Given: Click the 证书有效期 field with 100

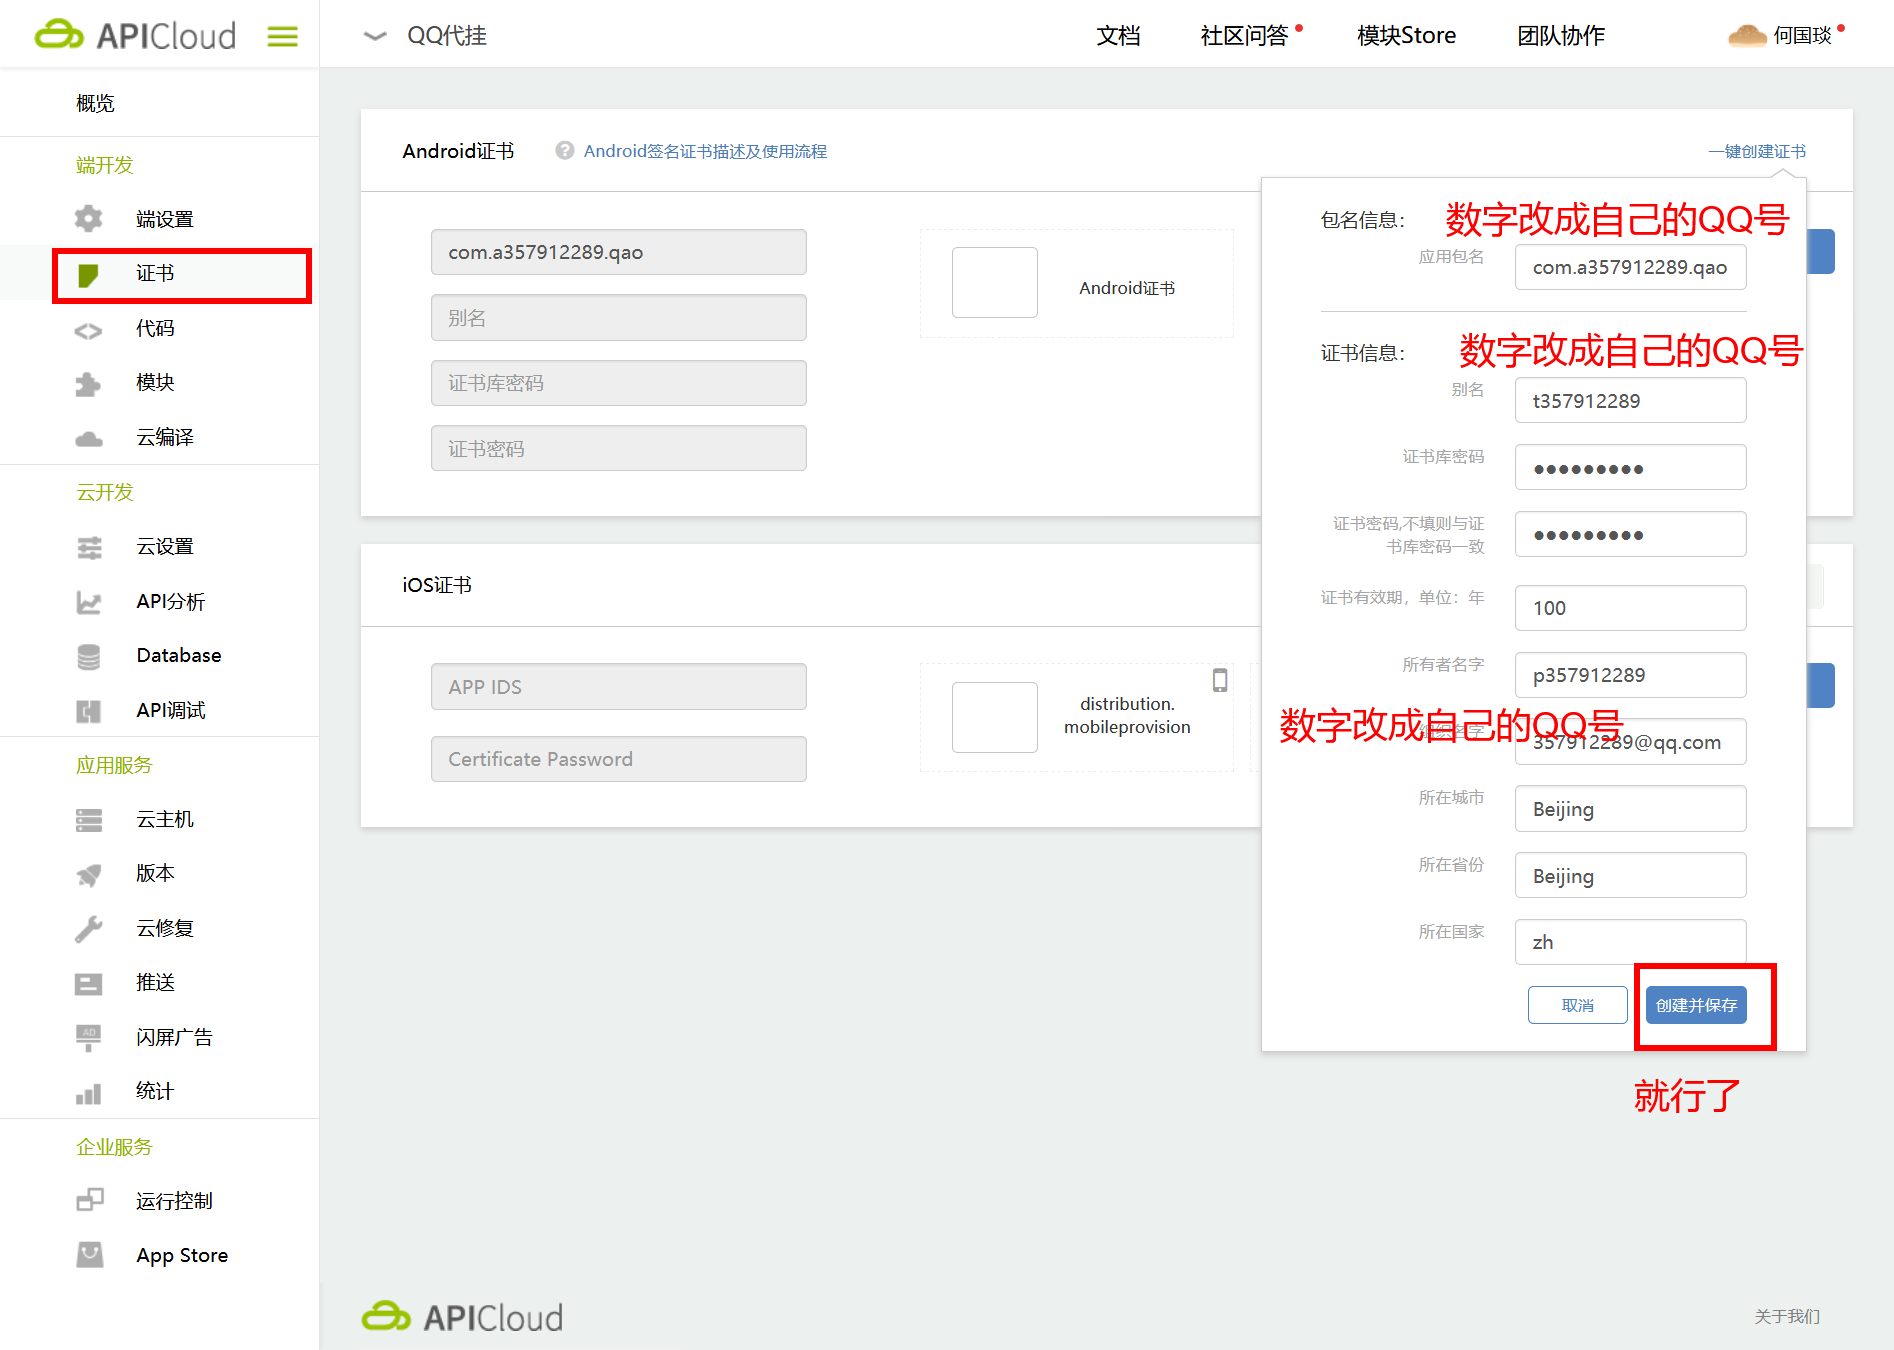Looking at the screenshot, I should coord(1631,608).
